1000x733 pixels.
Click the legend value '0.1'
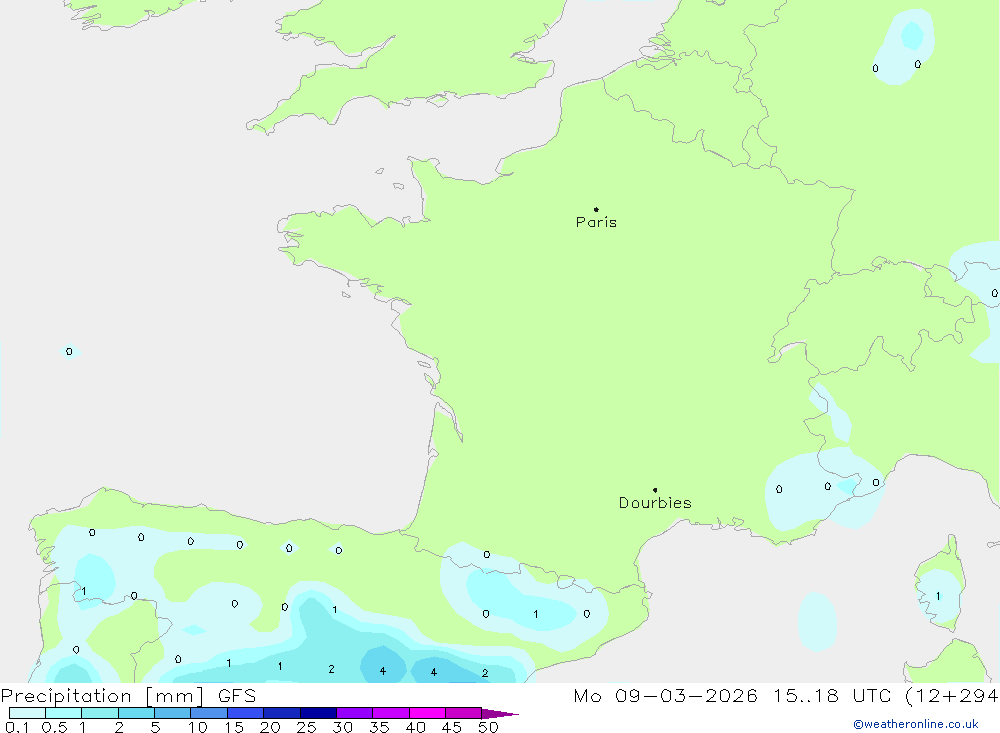pyautogui.click(x=17, y=727)
